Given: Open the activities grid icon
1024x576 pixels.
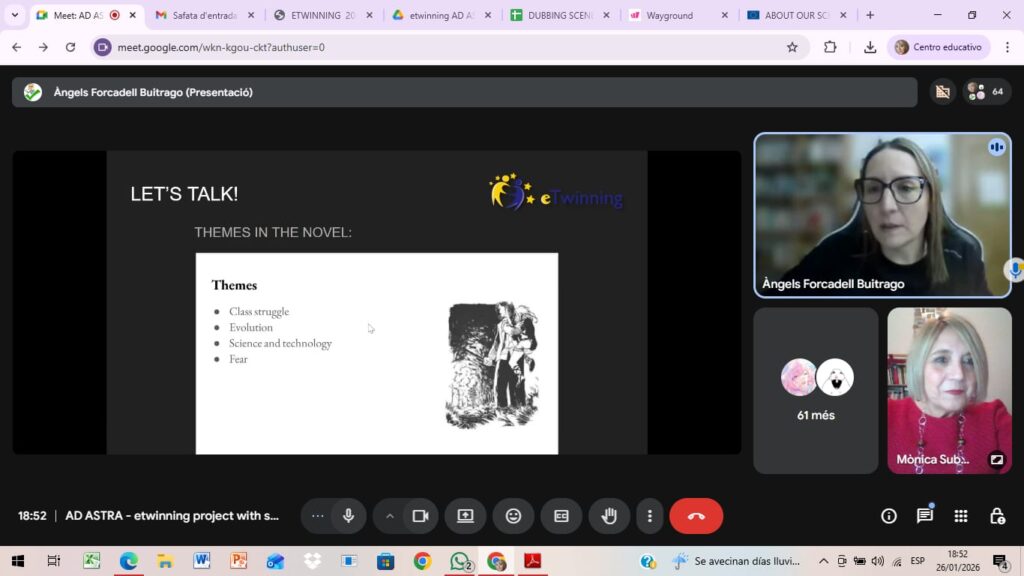Looking at the screenshot, I should [961, 516].
